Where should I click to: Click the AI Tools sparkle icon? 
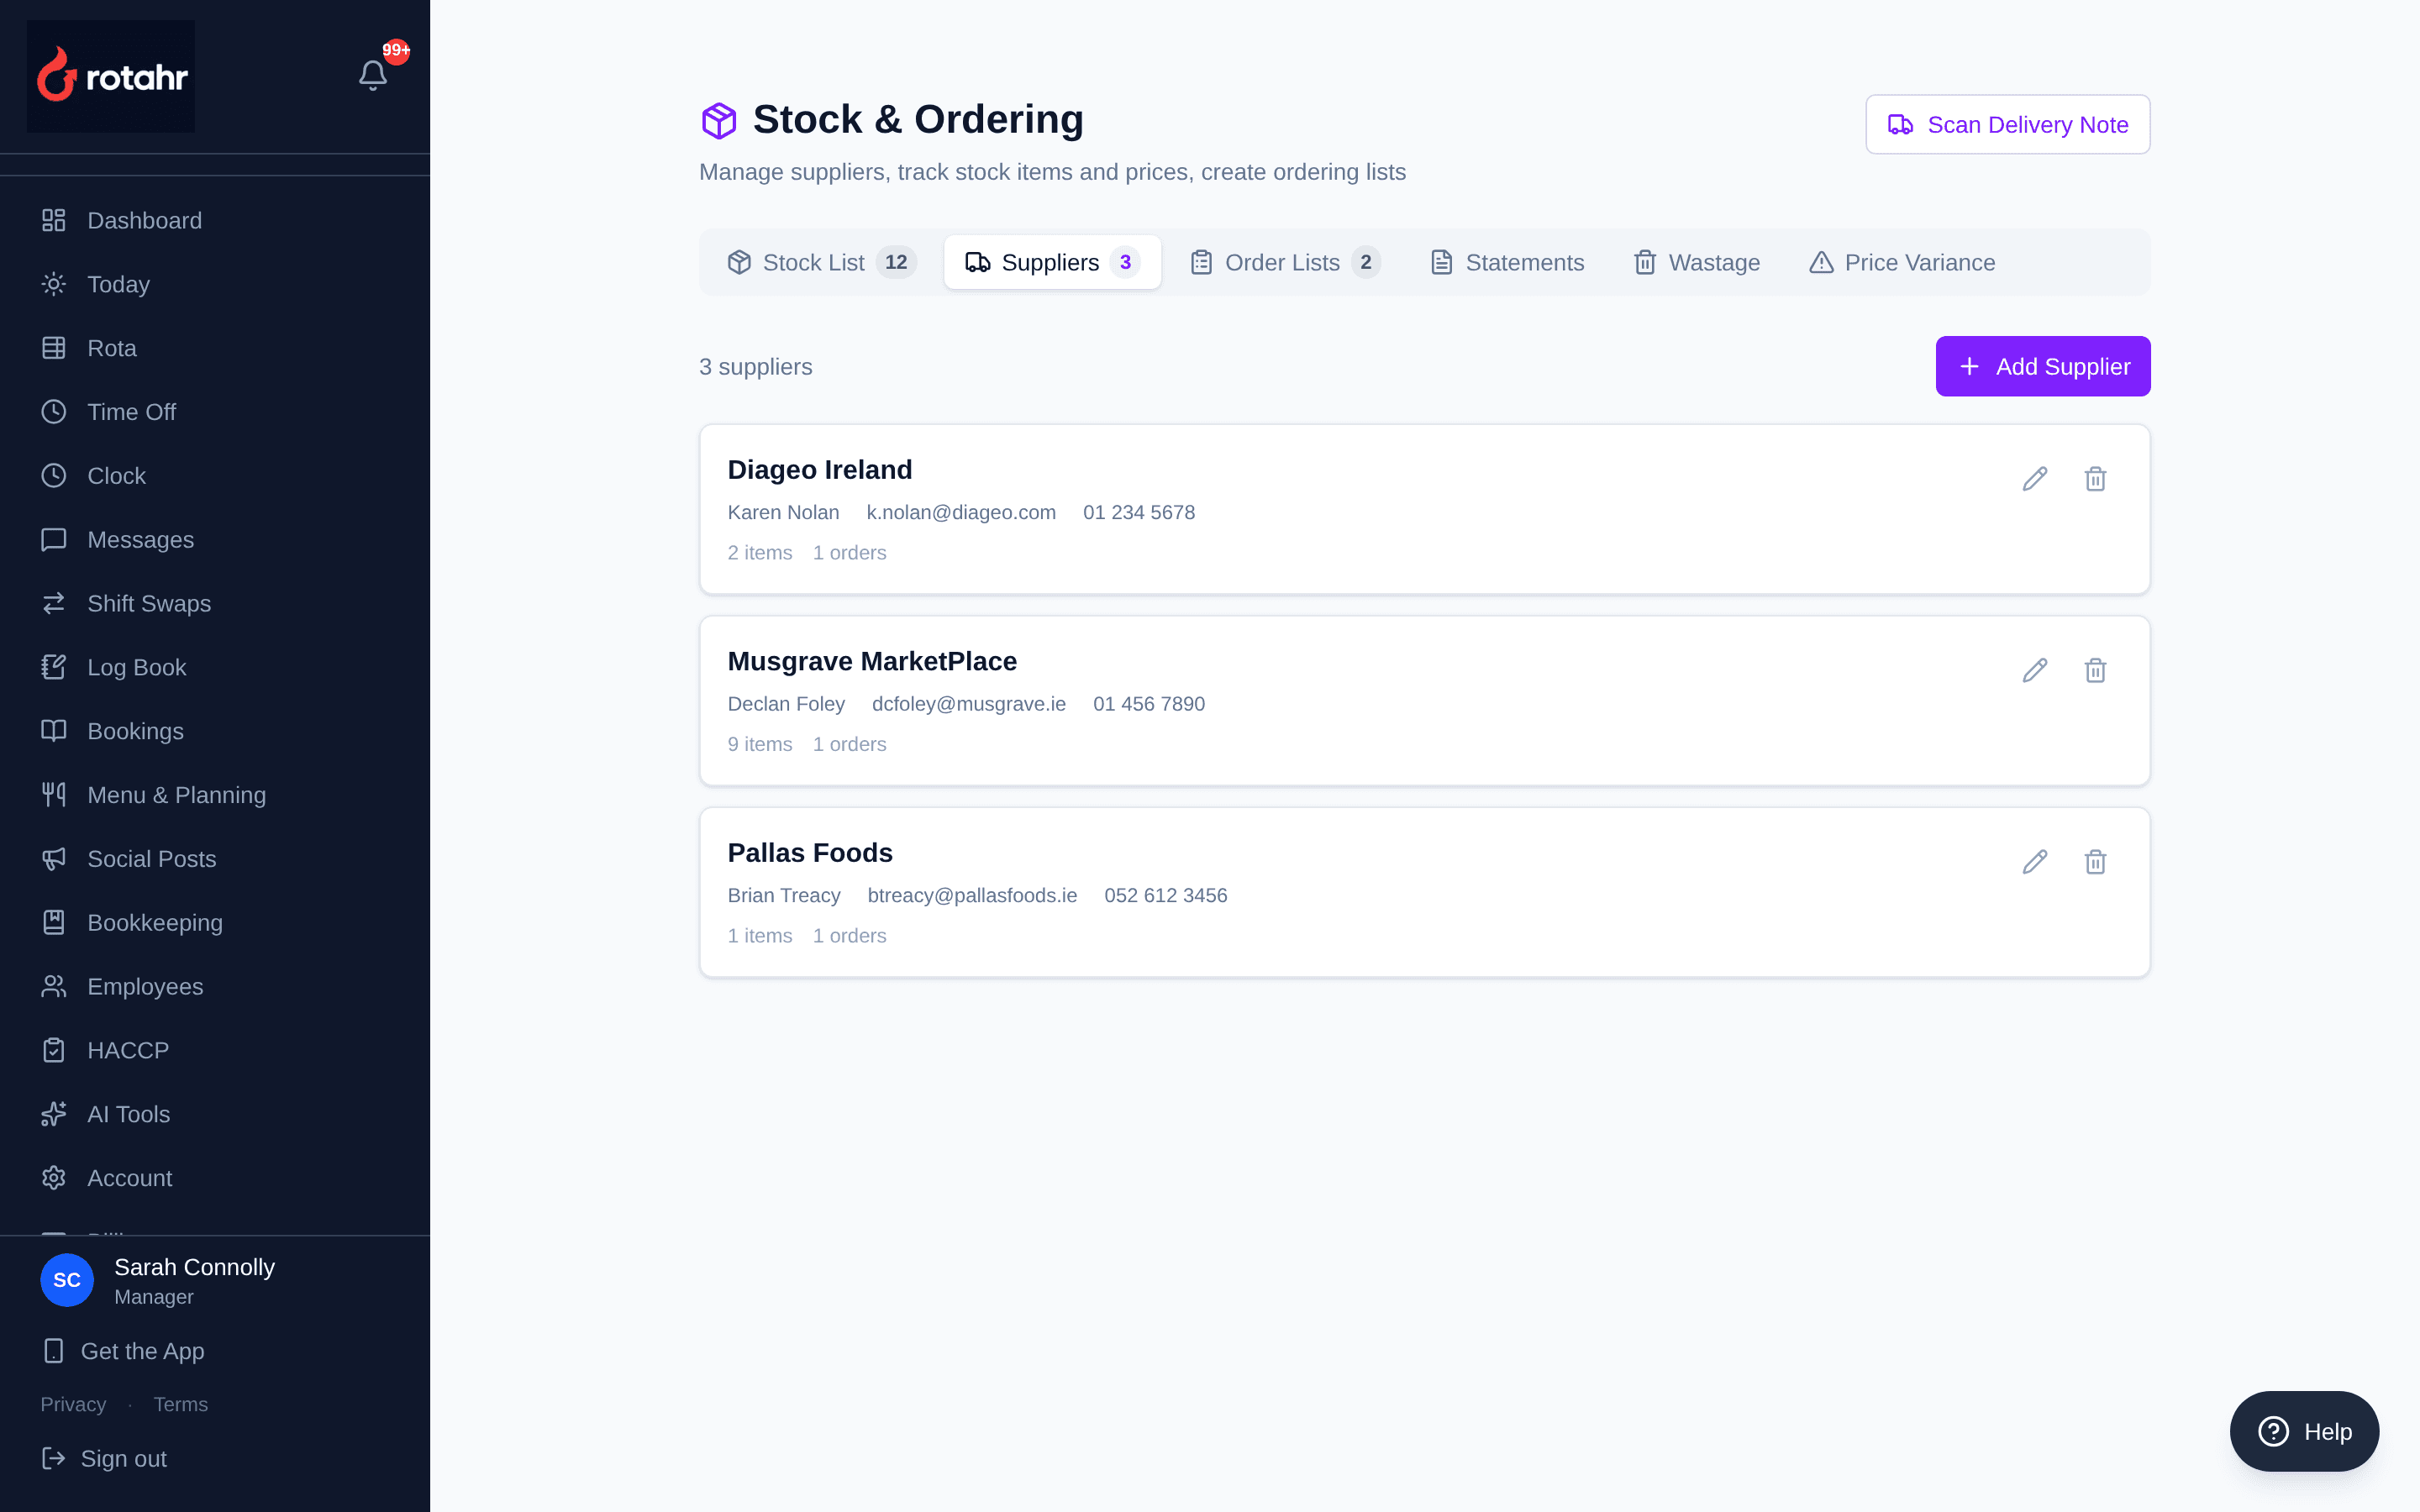click(x=54, y=1114)
